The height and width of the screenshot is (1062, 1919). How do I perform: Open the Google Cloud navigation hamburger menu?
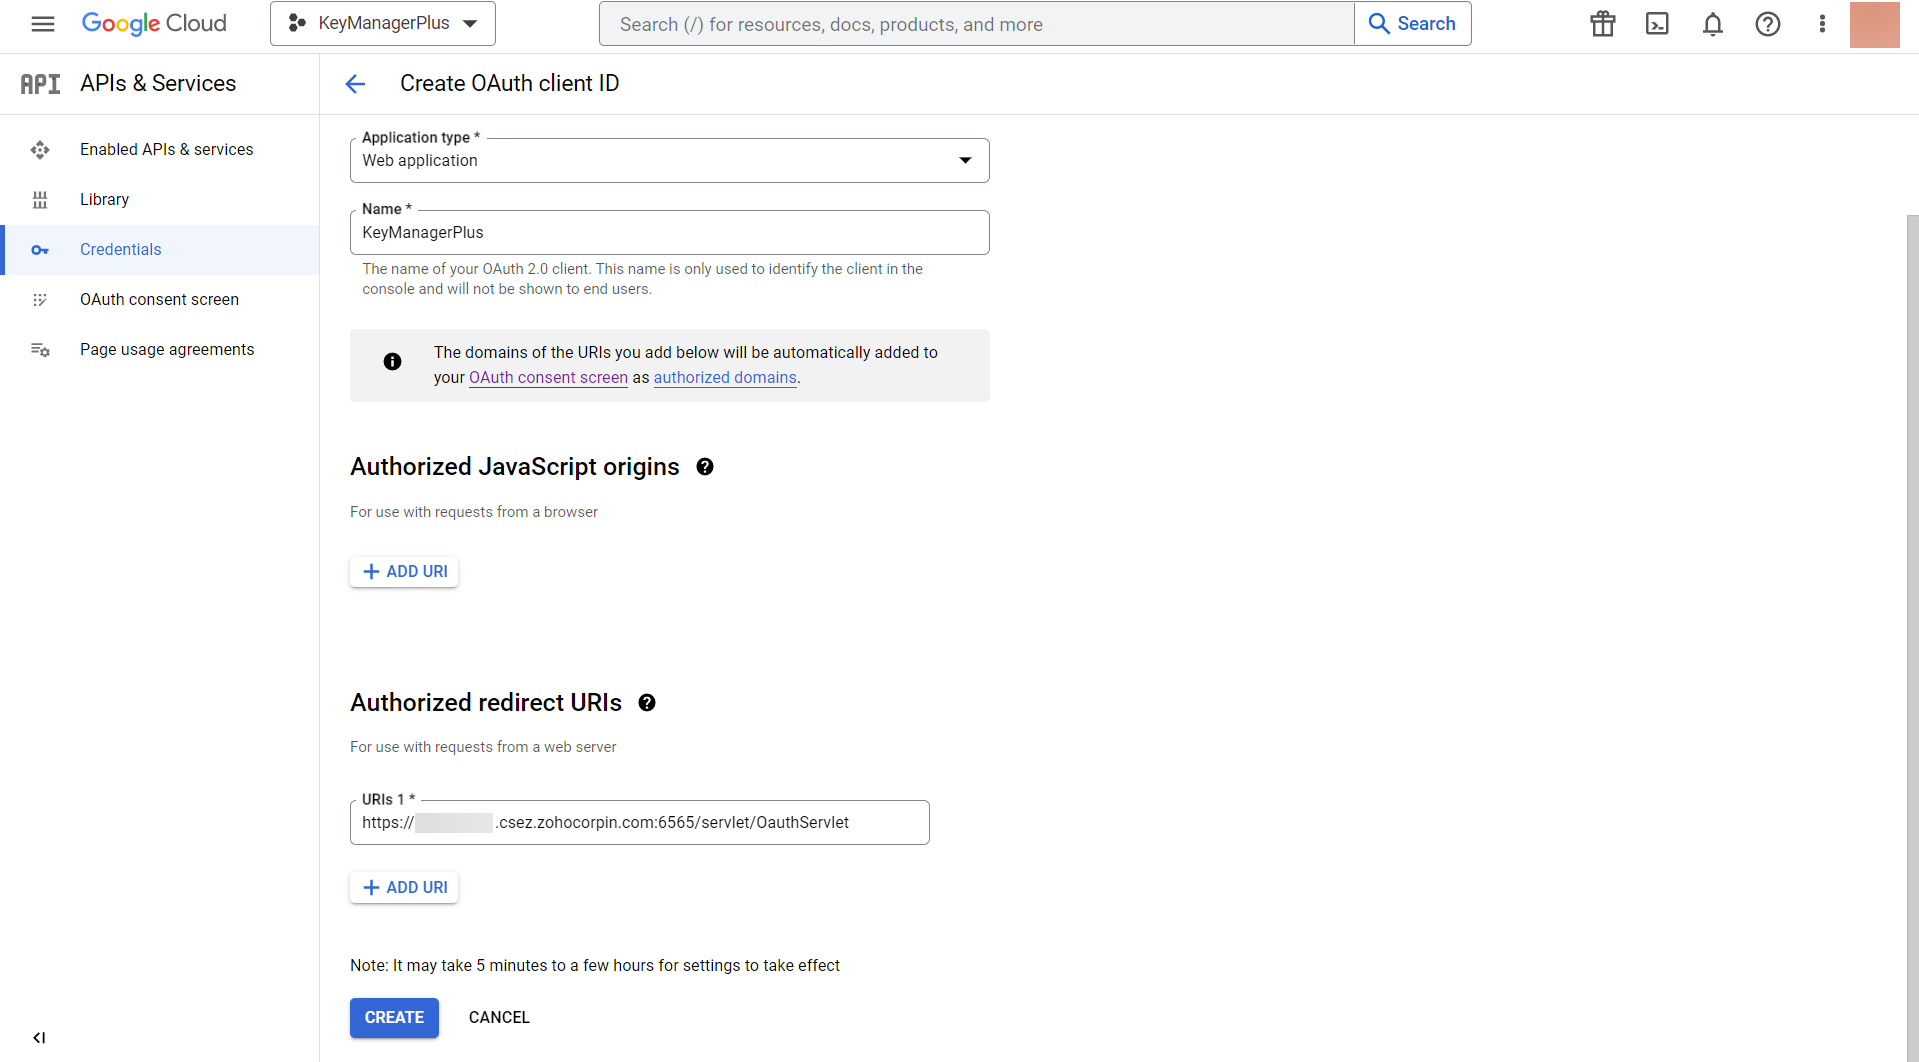pyautogui.click(x=42, y=23)
